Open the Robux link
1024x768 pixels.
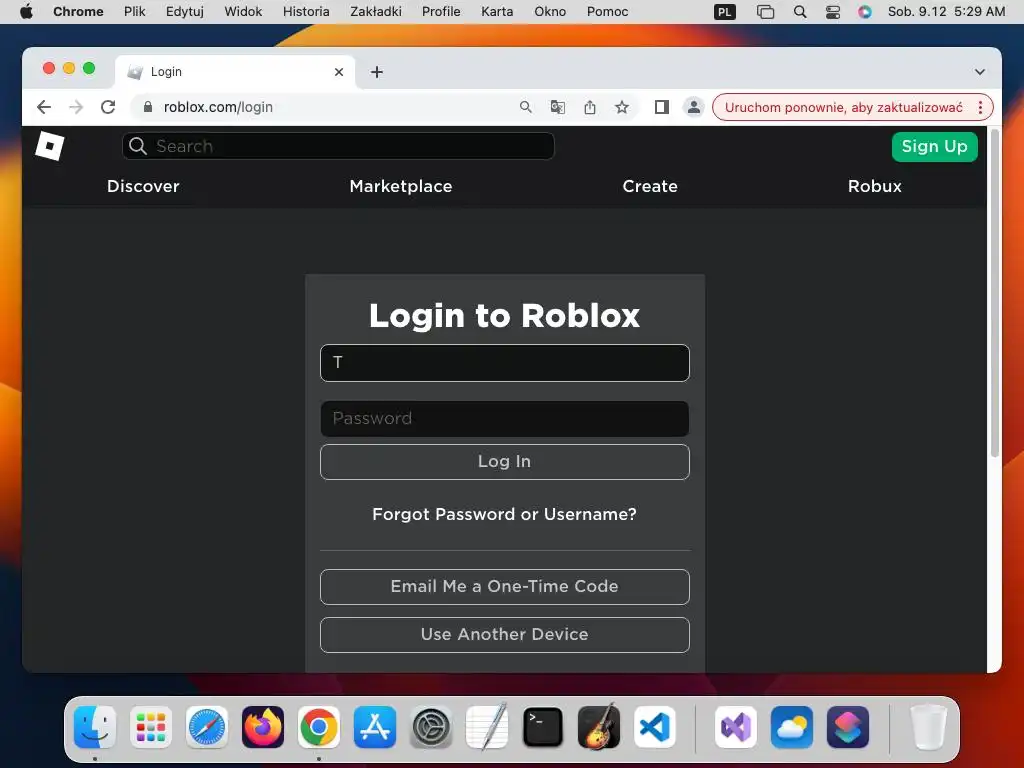point(874,186)
